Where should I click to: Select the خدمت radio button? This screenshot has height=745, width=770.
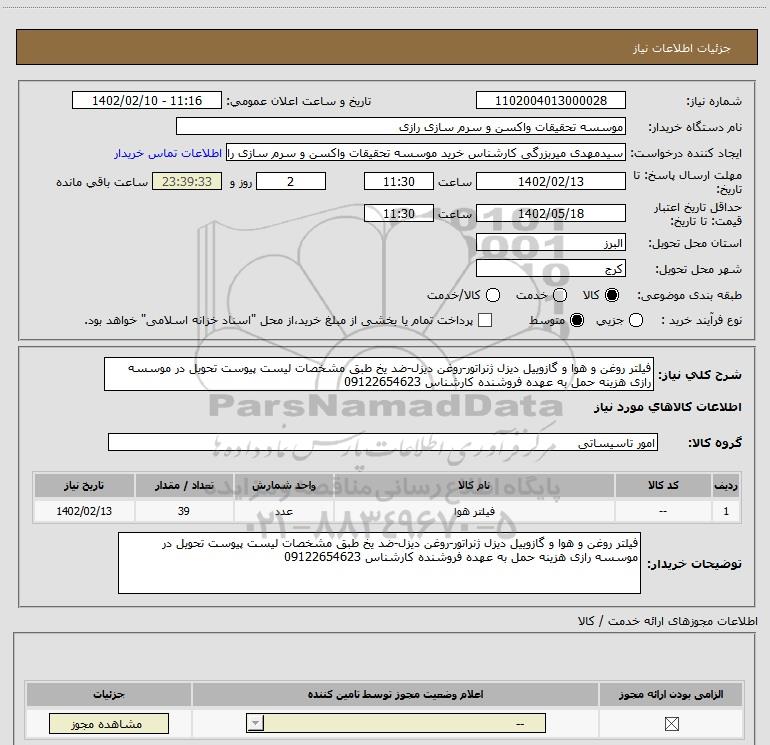(x=560, y=295)
